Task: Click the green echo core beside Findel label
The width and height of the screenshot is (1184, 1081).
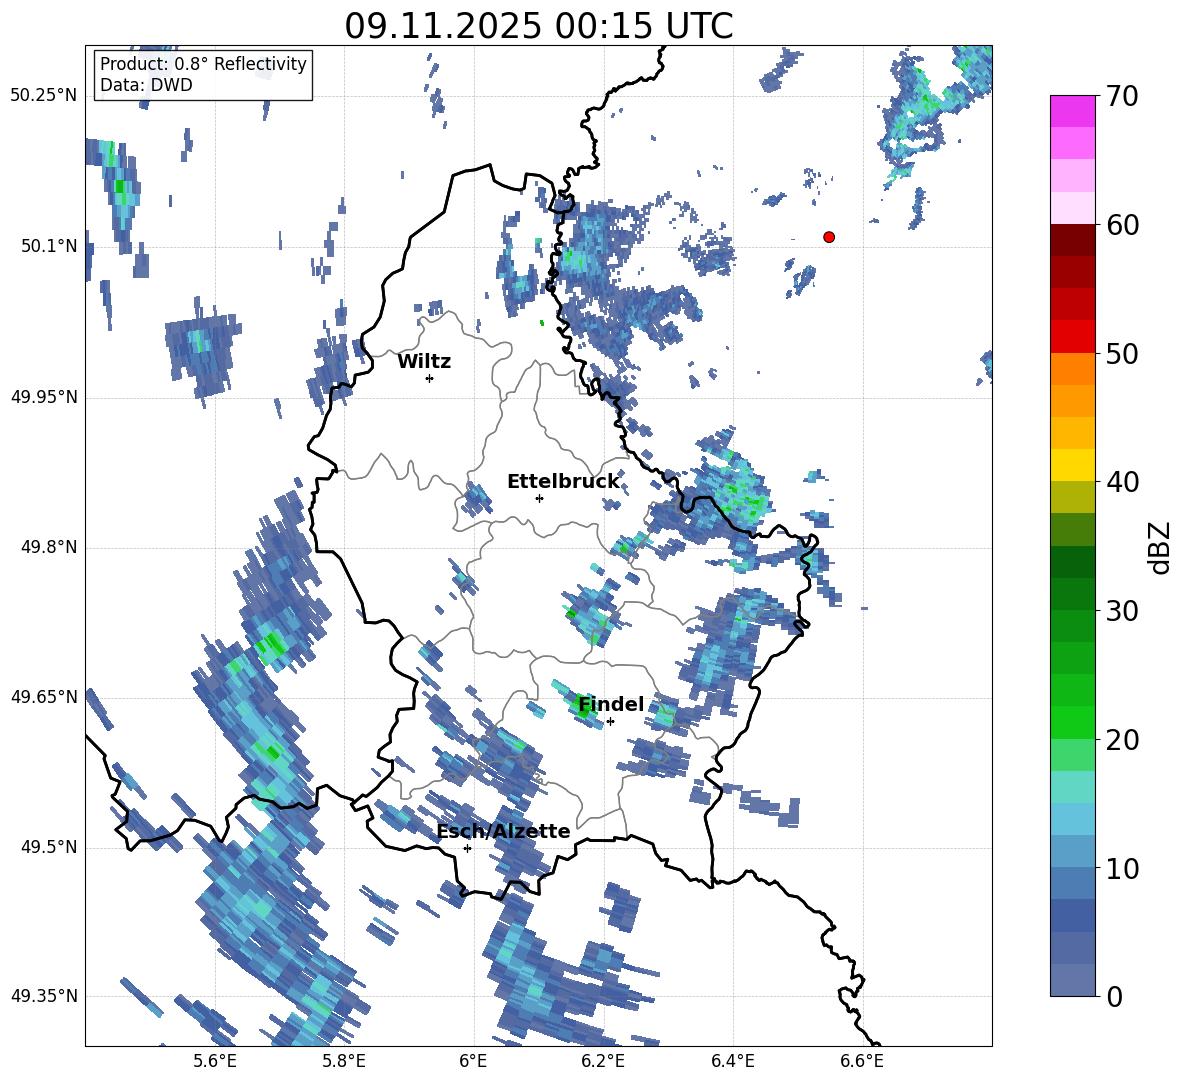Action: pos(581,708)
